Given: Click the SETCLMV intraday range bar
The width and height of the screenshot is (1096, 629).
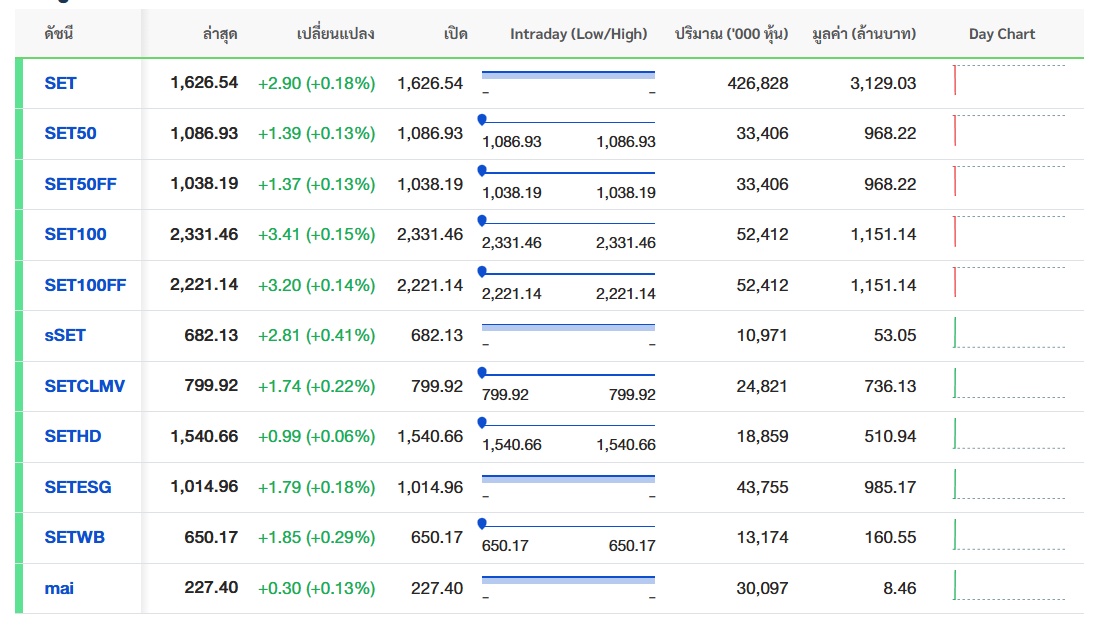Looking at the screenshot, I should point(568,374).
